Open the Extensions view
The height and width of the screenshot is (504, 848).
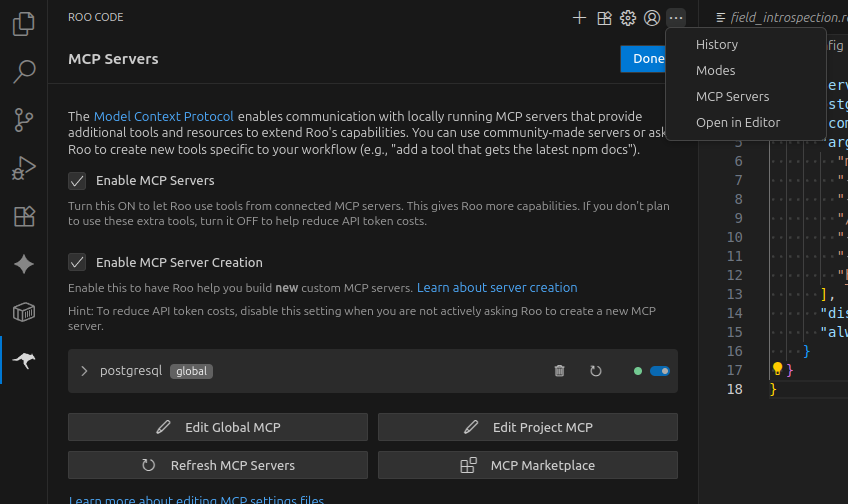[x=24, y=216]
